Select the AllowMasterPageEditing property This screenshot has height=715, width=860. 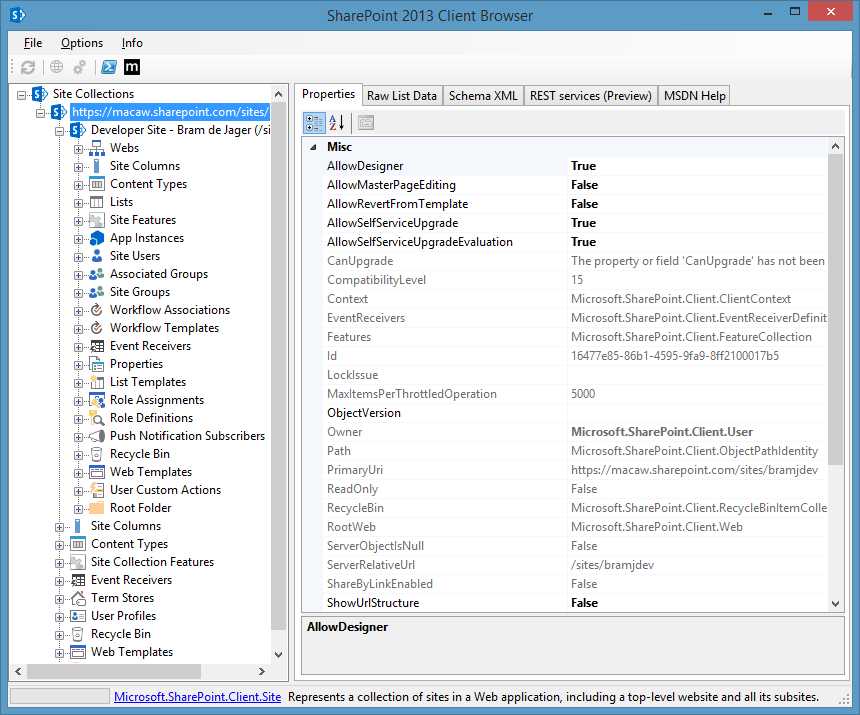[391, 185]
